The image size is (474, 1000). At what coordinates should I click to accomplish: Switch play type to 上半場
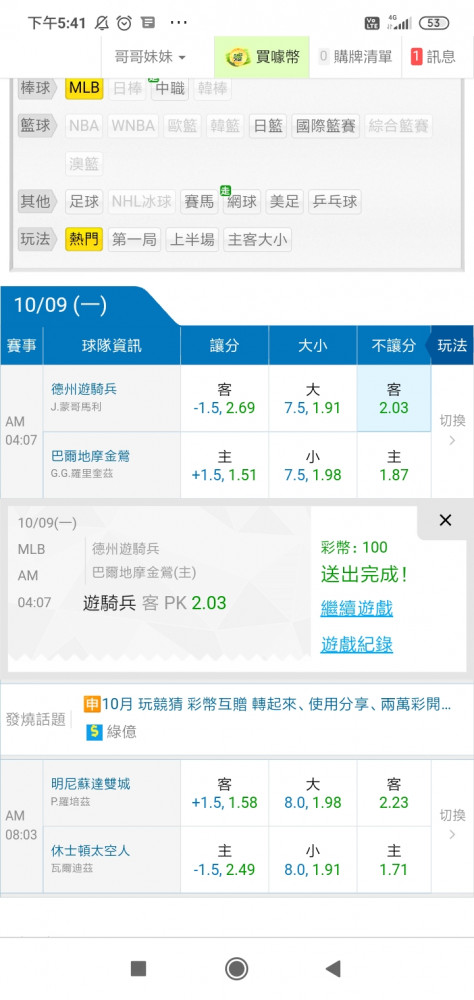192,240
